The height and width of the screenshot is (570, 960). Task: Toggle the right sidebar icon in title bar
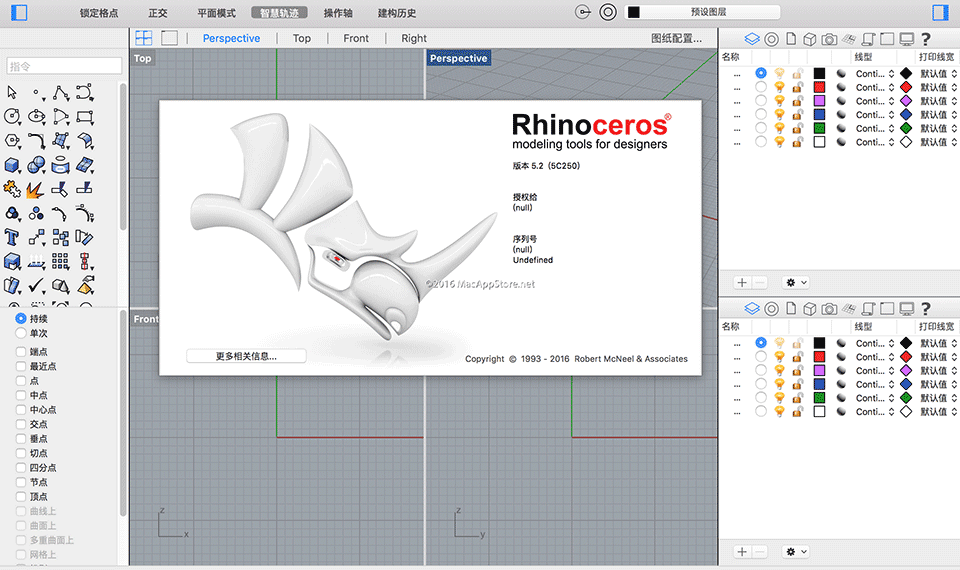pos(940,12)
